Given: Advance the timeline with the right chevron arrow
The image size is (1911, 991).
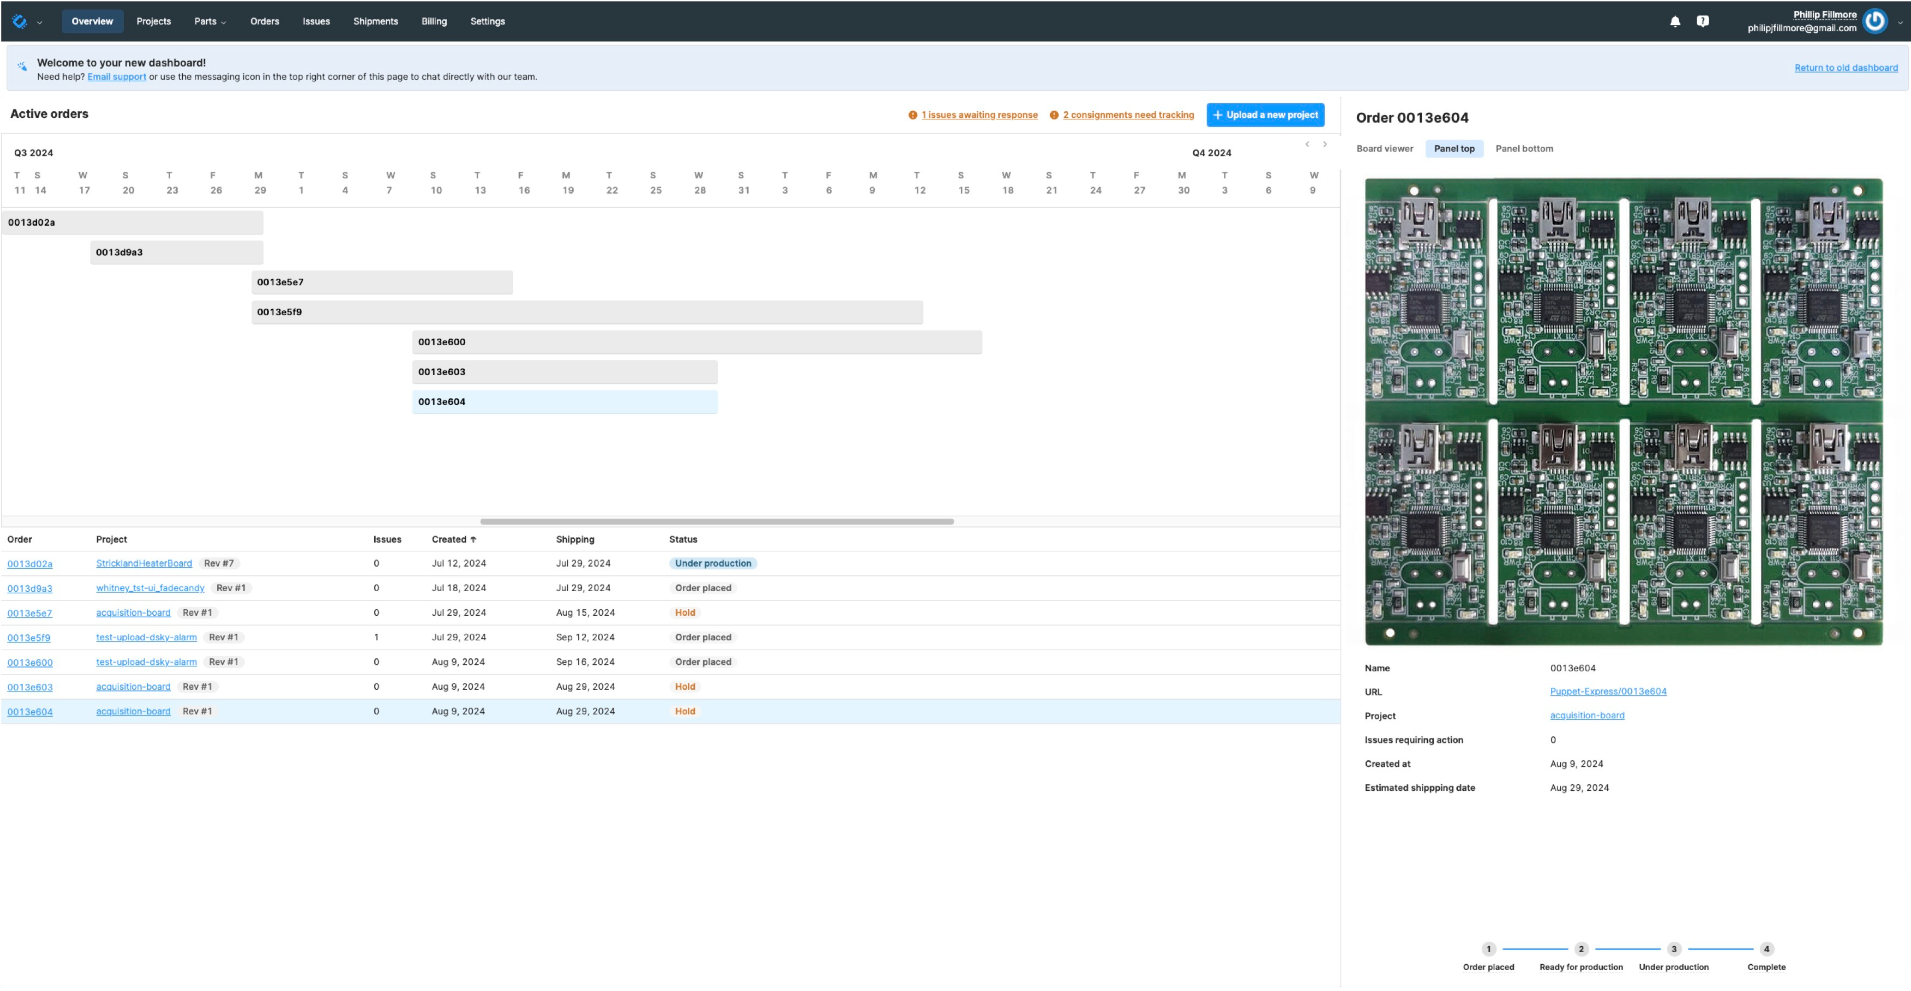Looking at the screenshot, I should (x=1325, y=144).
